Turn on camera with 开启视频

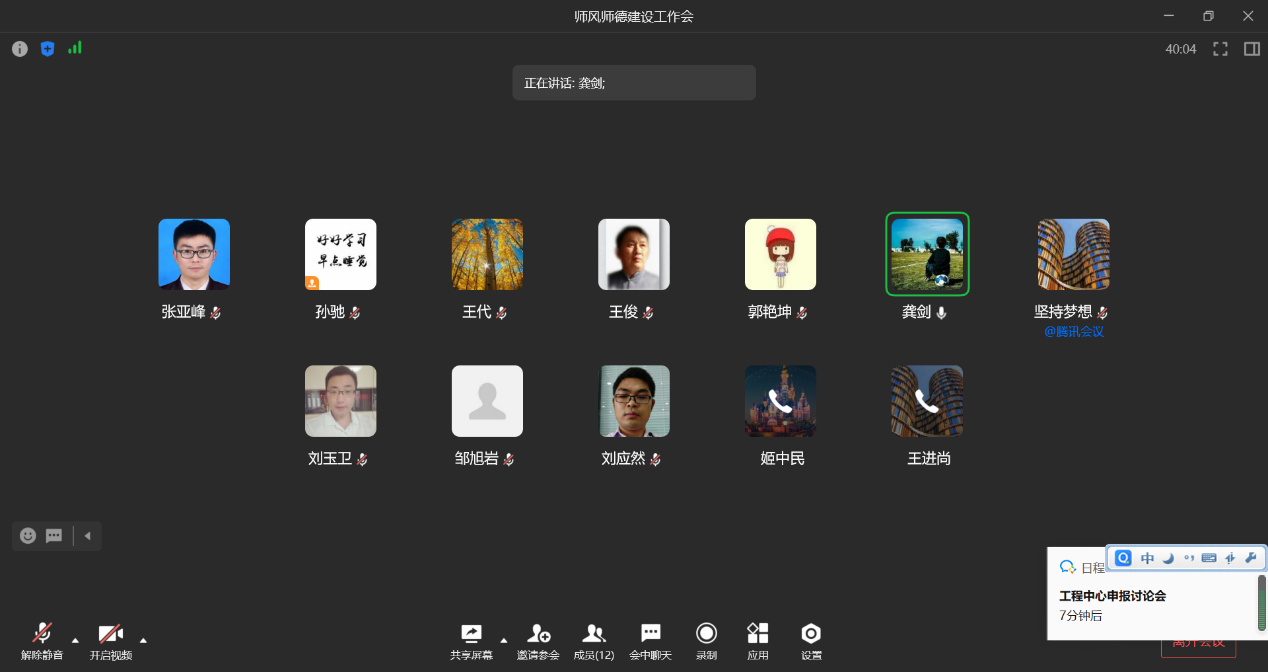coord(110,640)
